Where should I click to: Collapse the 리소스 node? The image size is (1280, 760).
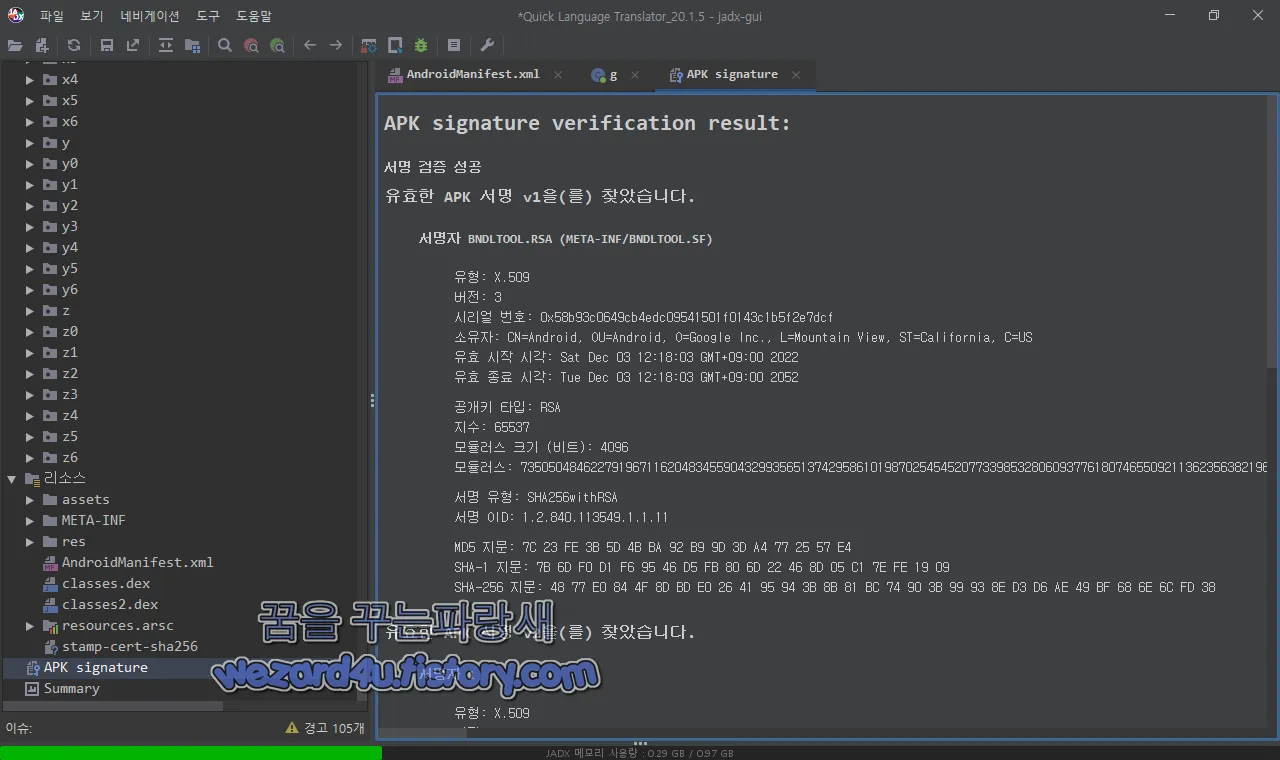(12, 478)
